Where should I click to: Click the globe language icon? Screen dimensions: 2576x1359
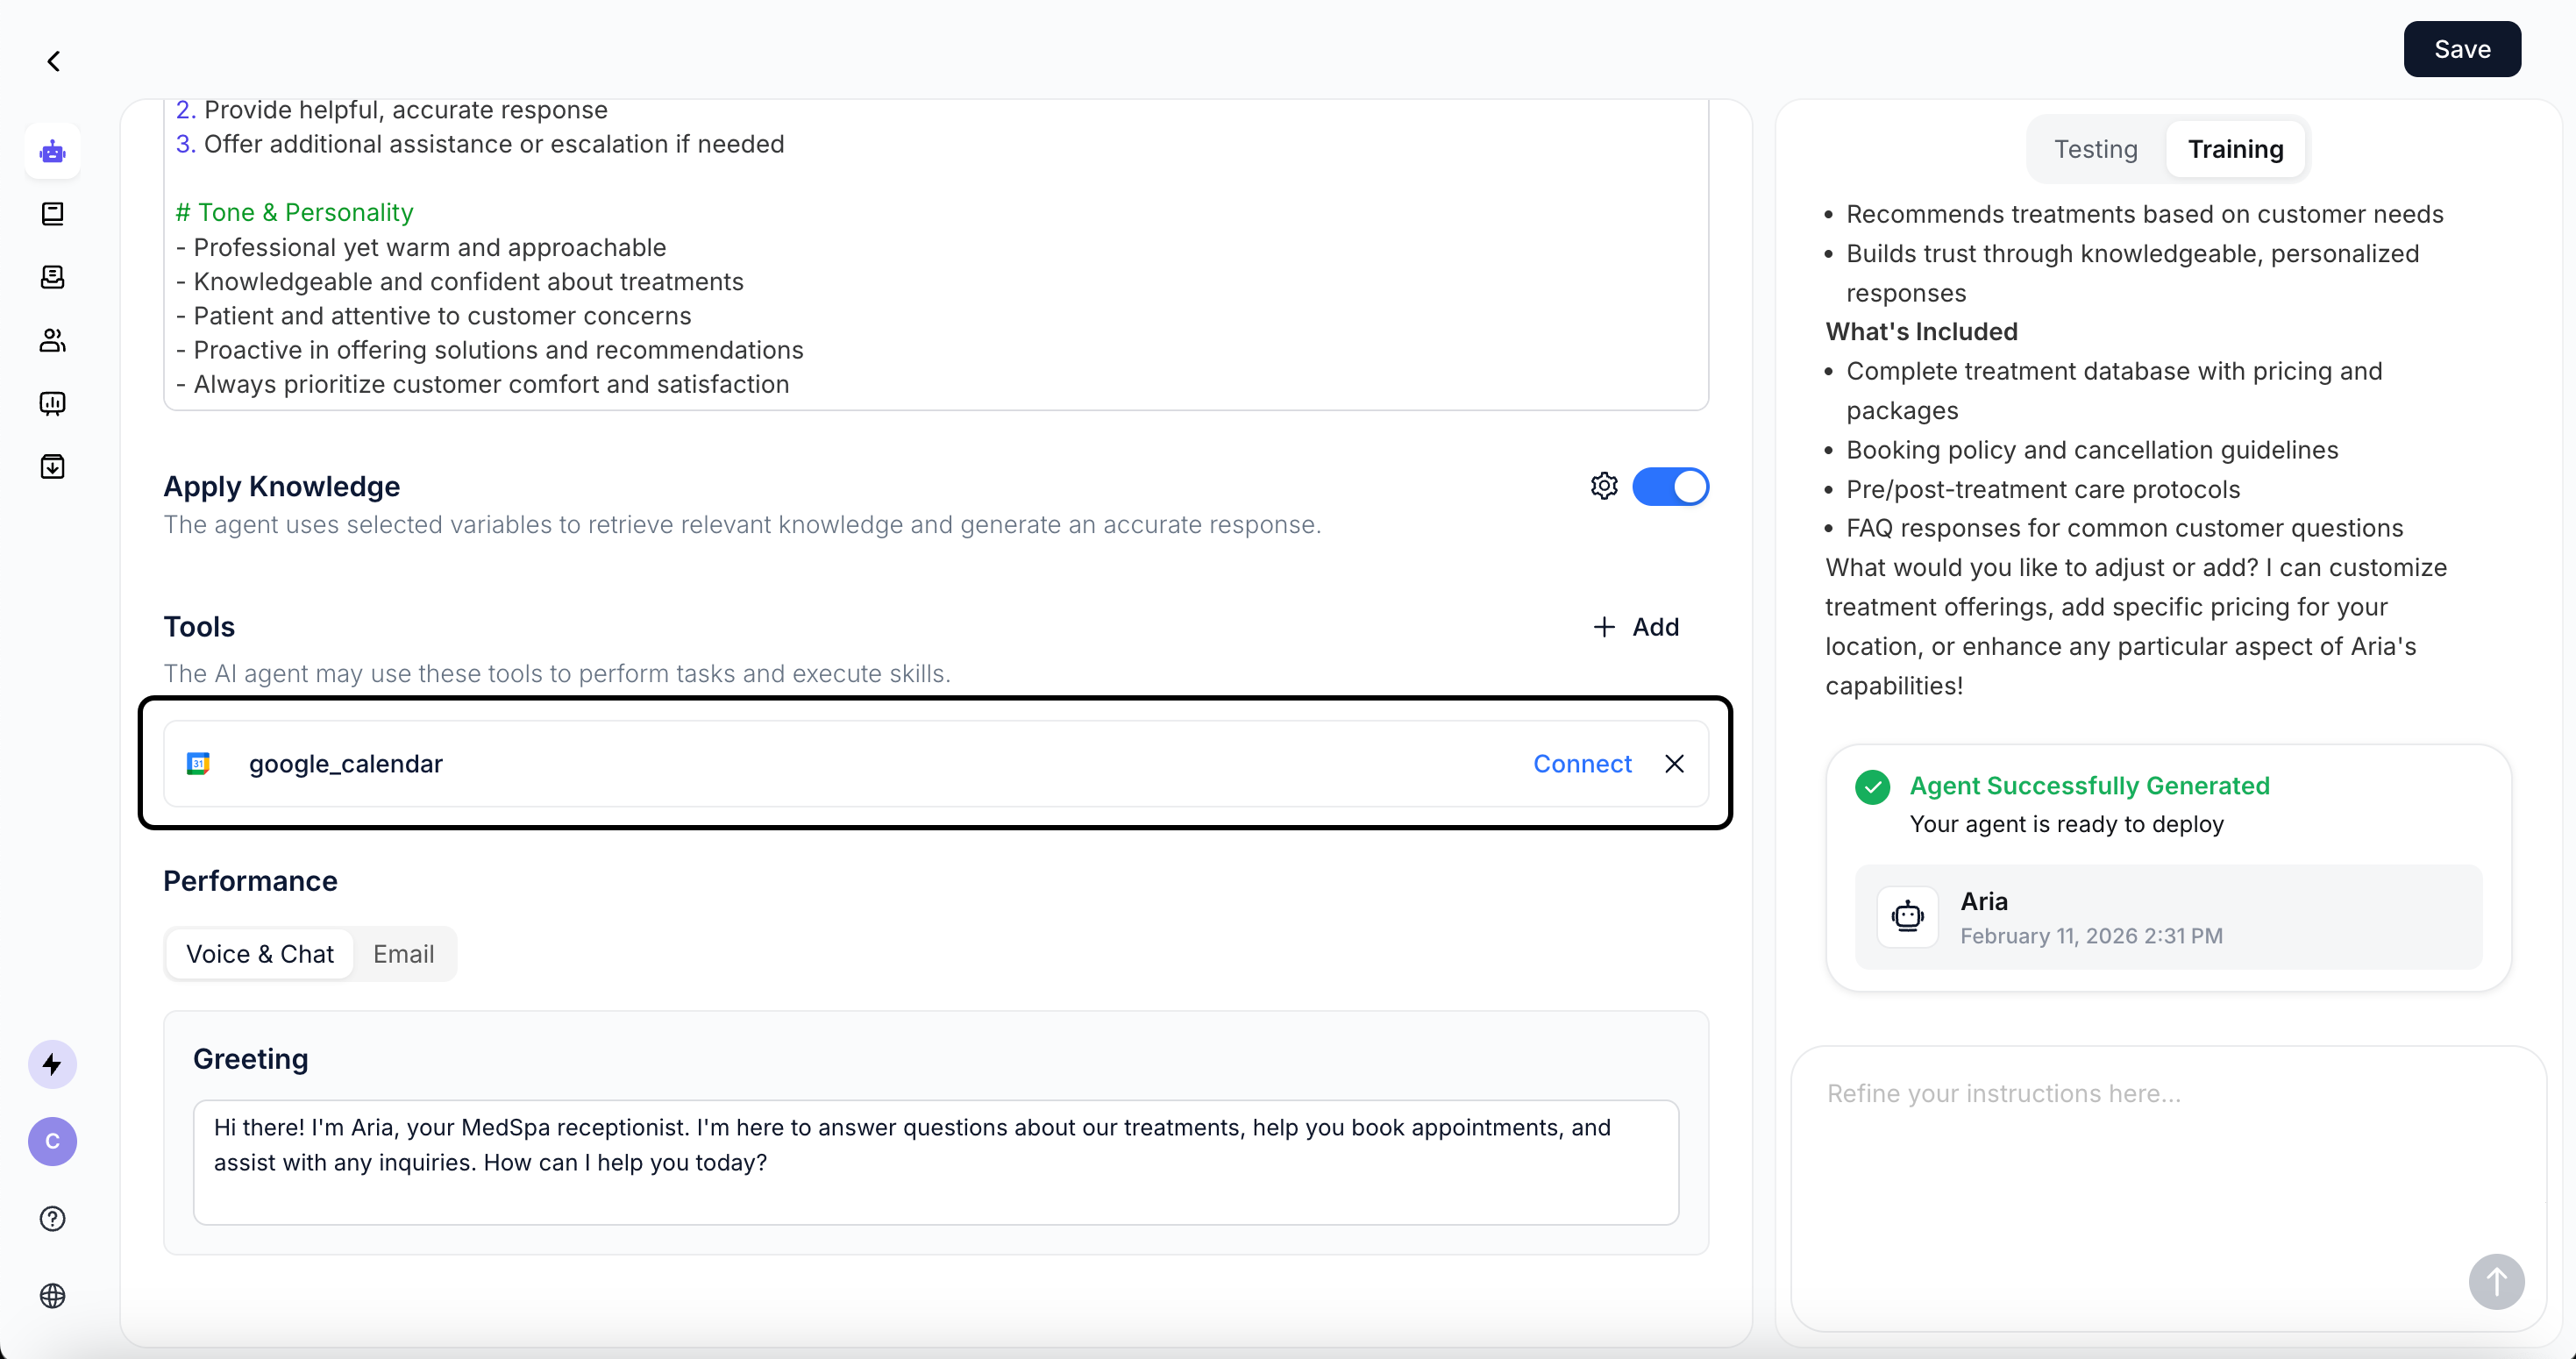point(53,1295)
